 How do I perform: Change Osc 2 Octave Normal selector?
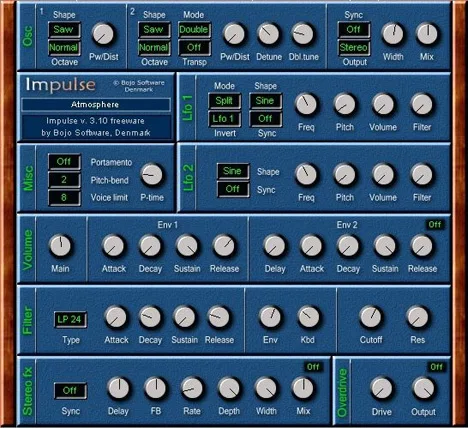coord(154,48)
